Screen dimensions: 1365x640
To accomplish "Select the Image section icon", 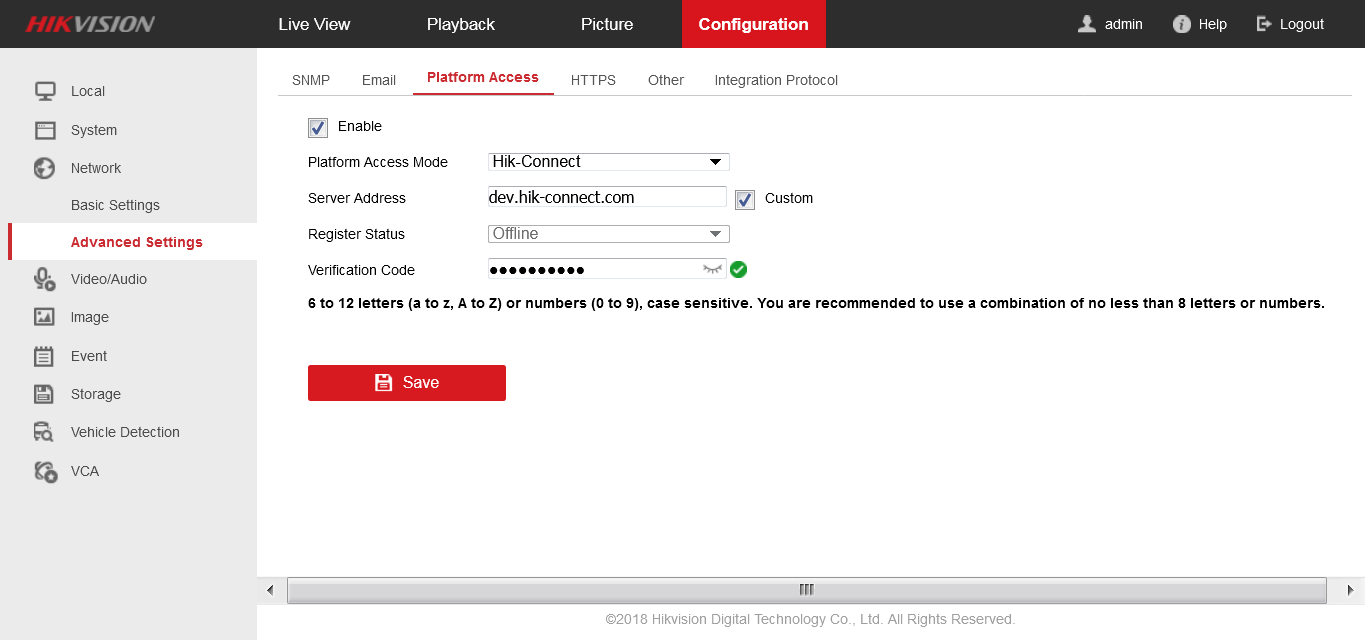I will 45,317.
